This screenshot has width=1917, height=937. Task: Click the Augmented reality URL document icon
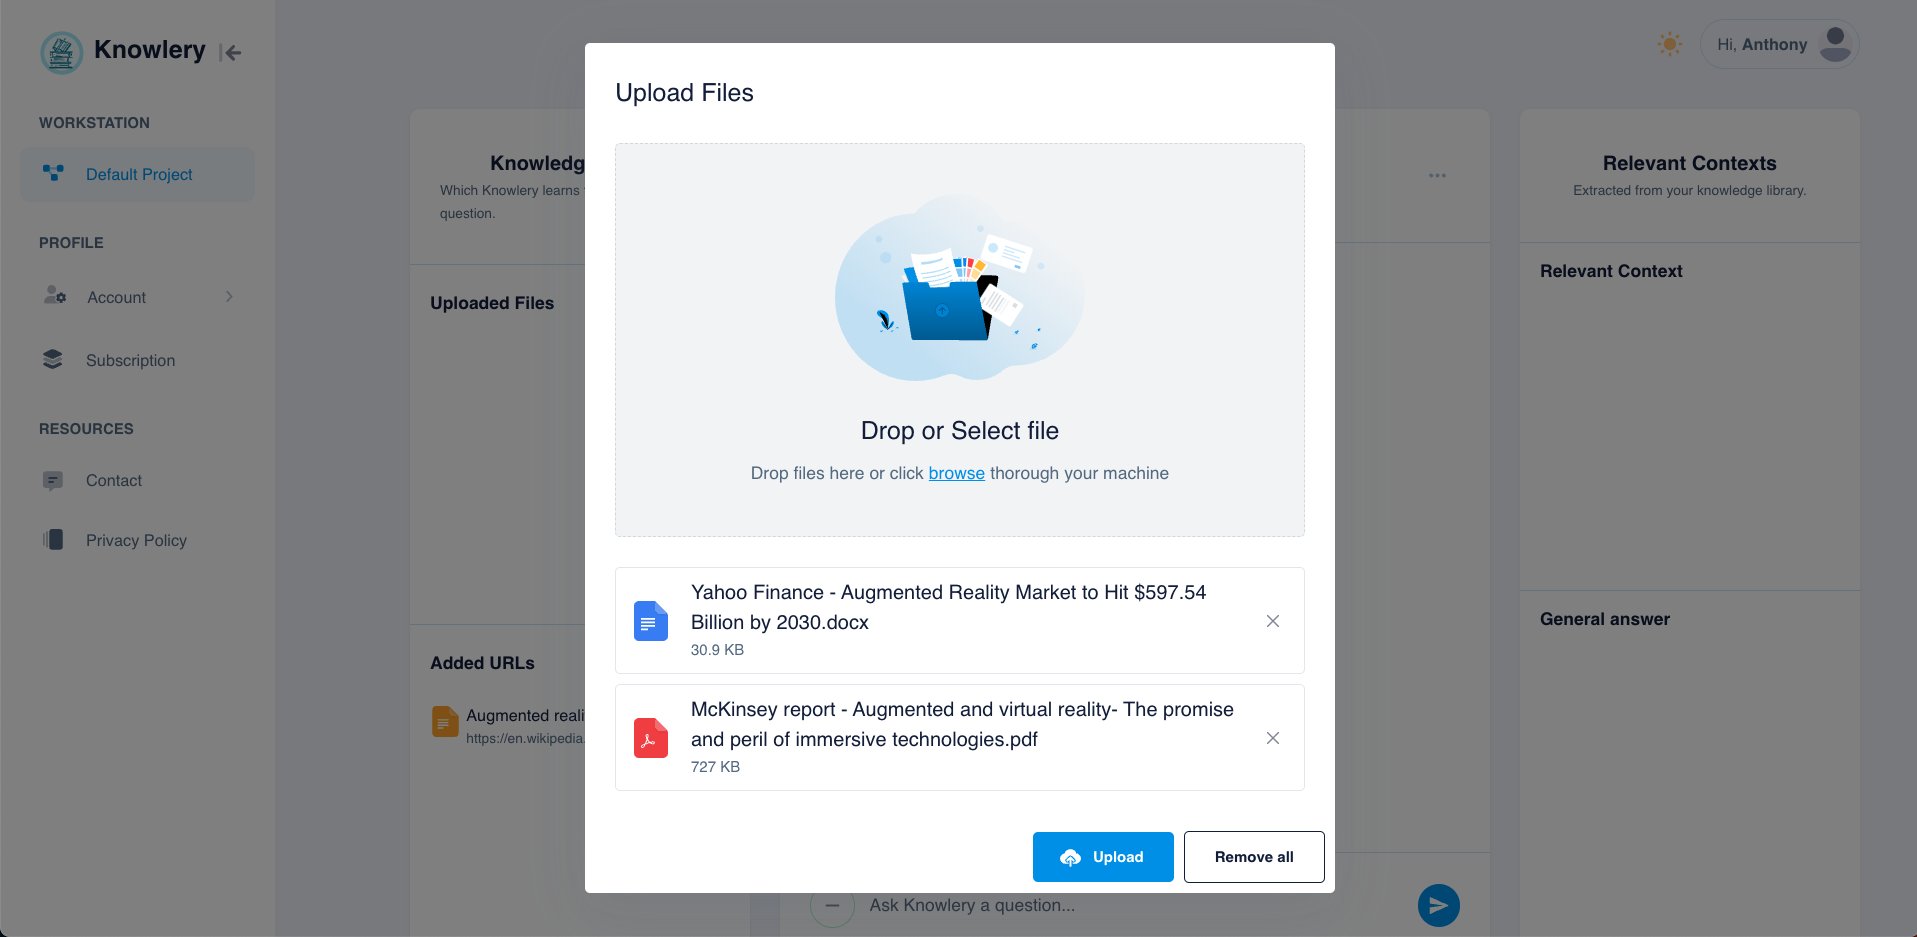click(444, 721)
